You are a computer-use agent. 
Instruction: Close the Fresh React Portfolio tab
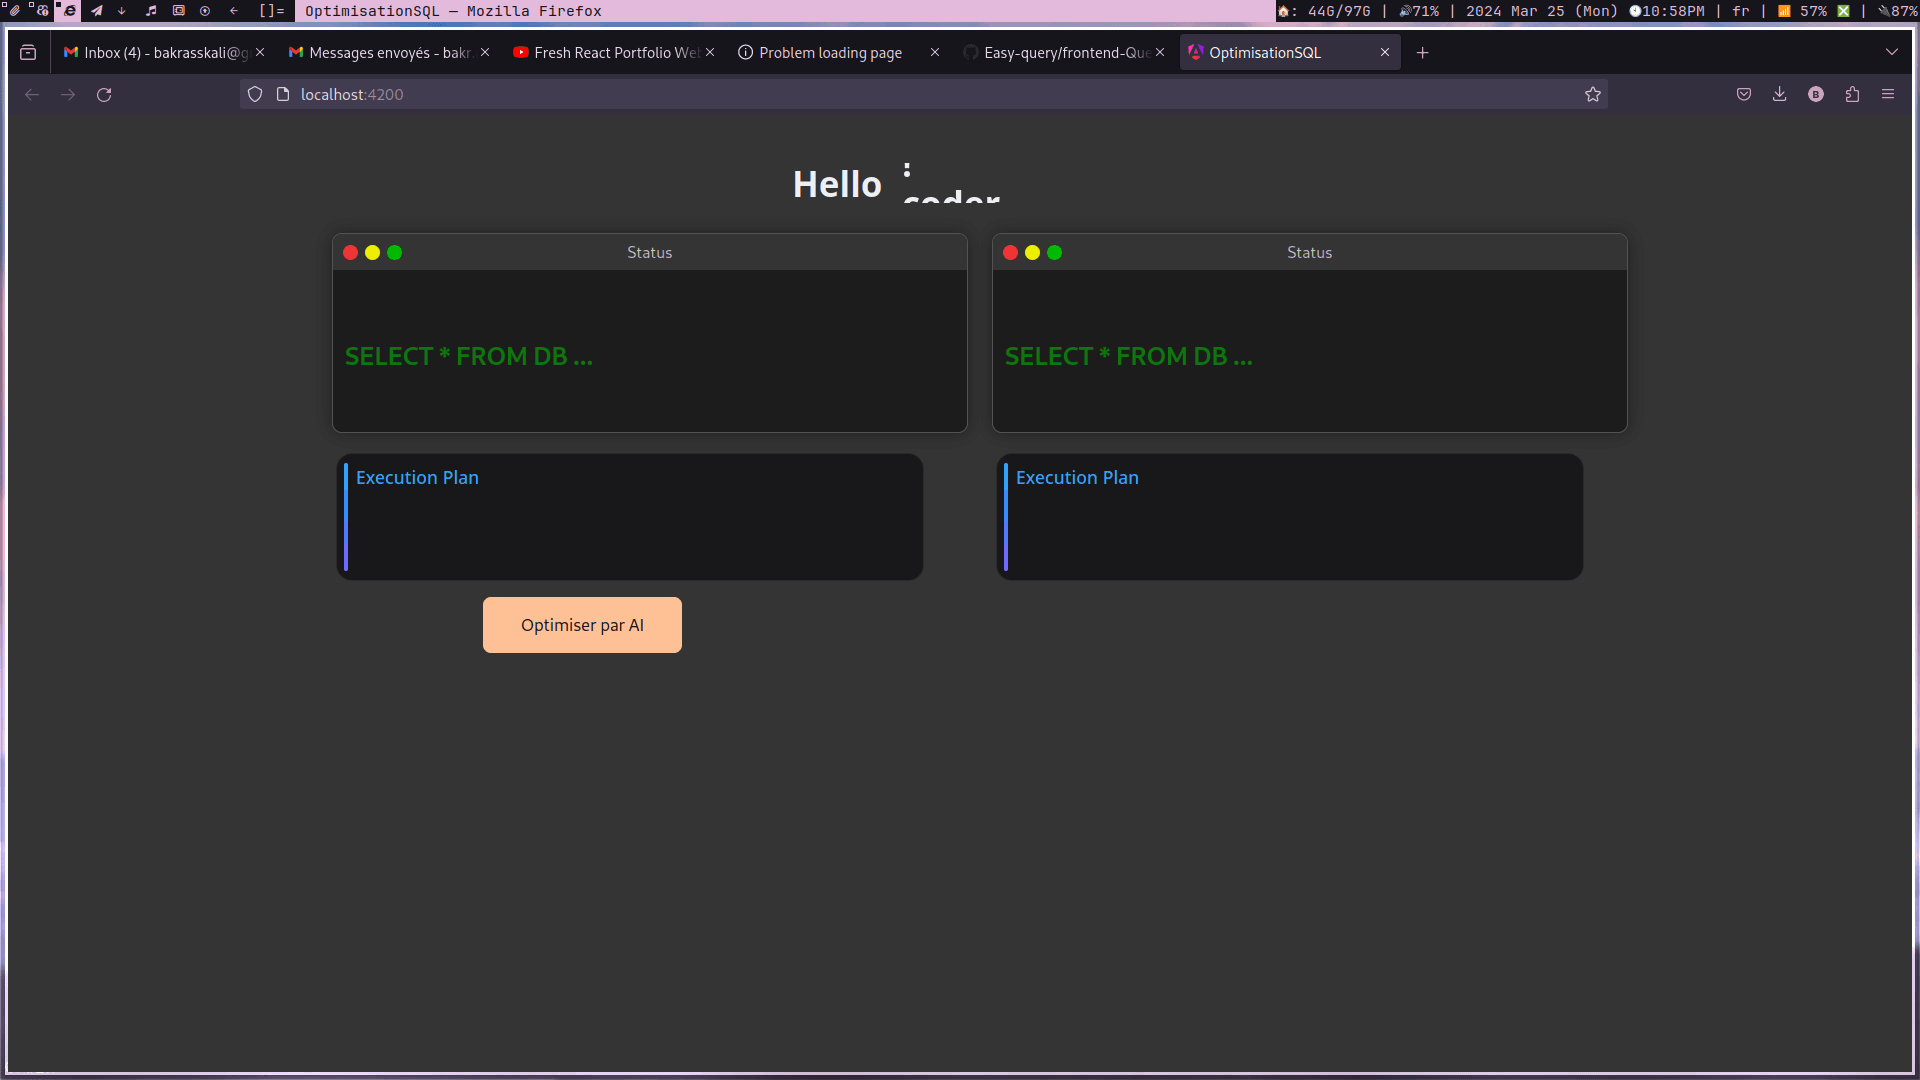tap(710, 52)
